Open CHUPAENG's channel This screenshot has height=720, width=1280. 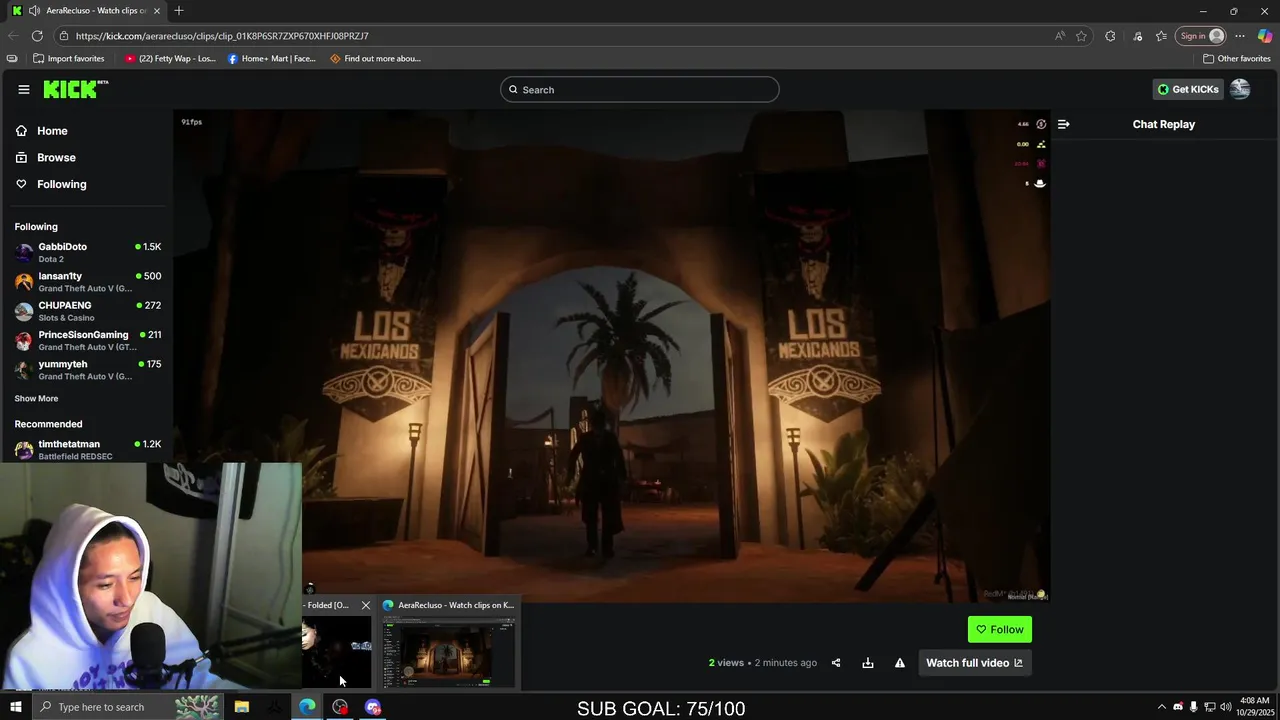pyautogui.click(x=88, y=311)
